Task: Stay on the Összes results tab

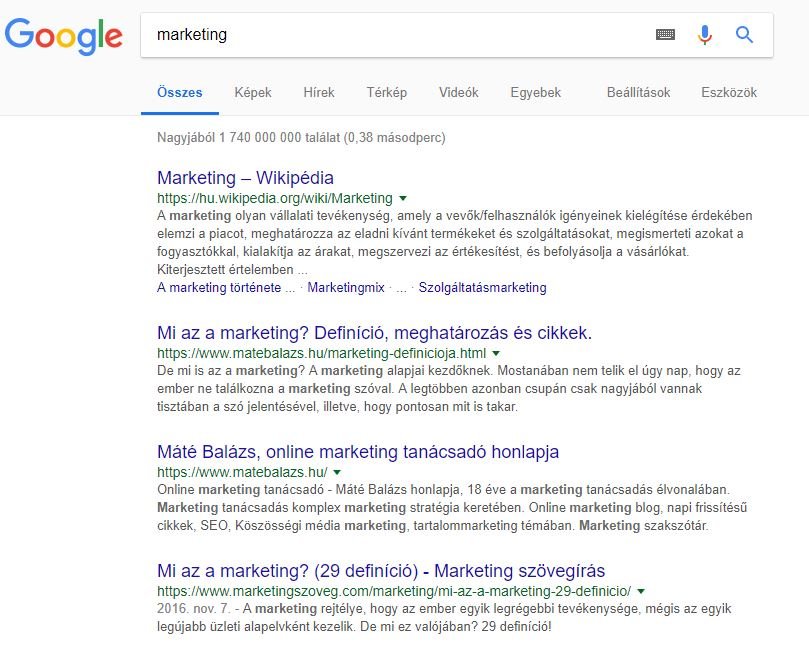Action: point(179,92)
